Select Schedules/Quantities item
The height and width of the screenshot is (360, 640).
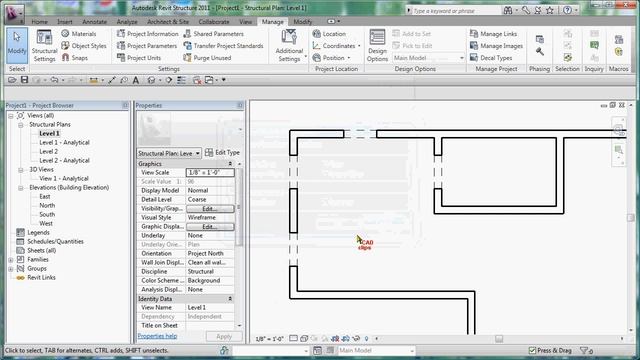55,242
